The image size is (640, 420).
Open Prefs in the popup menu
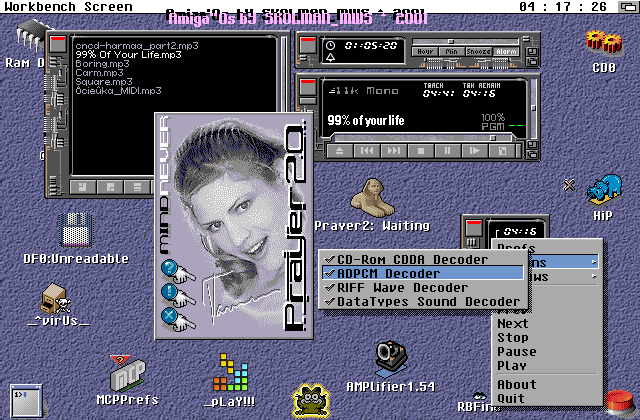(x=547, y=247)
